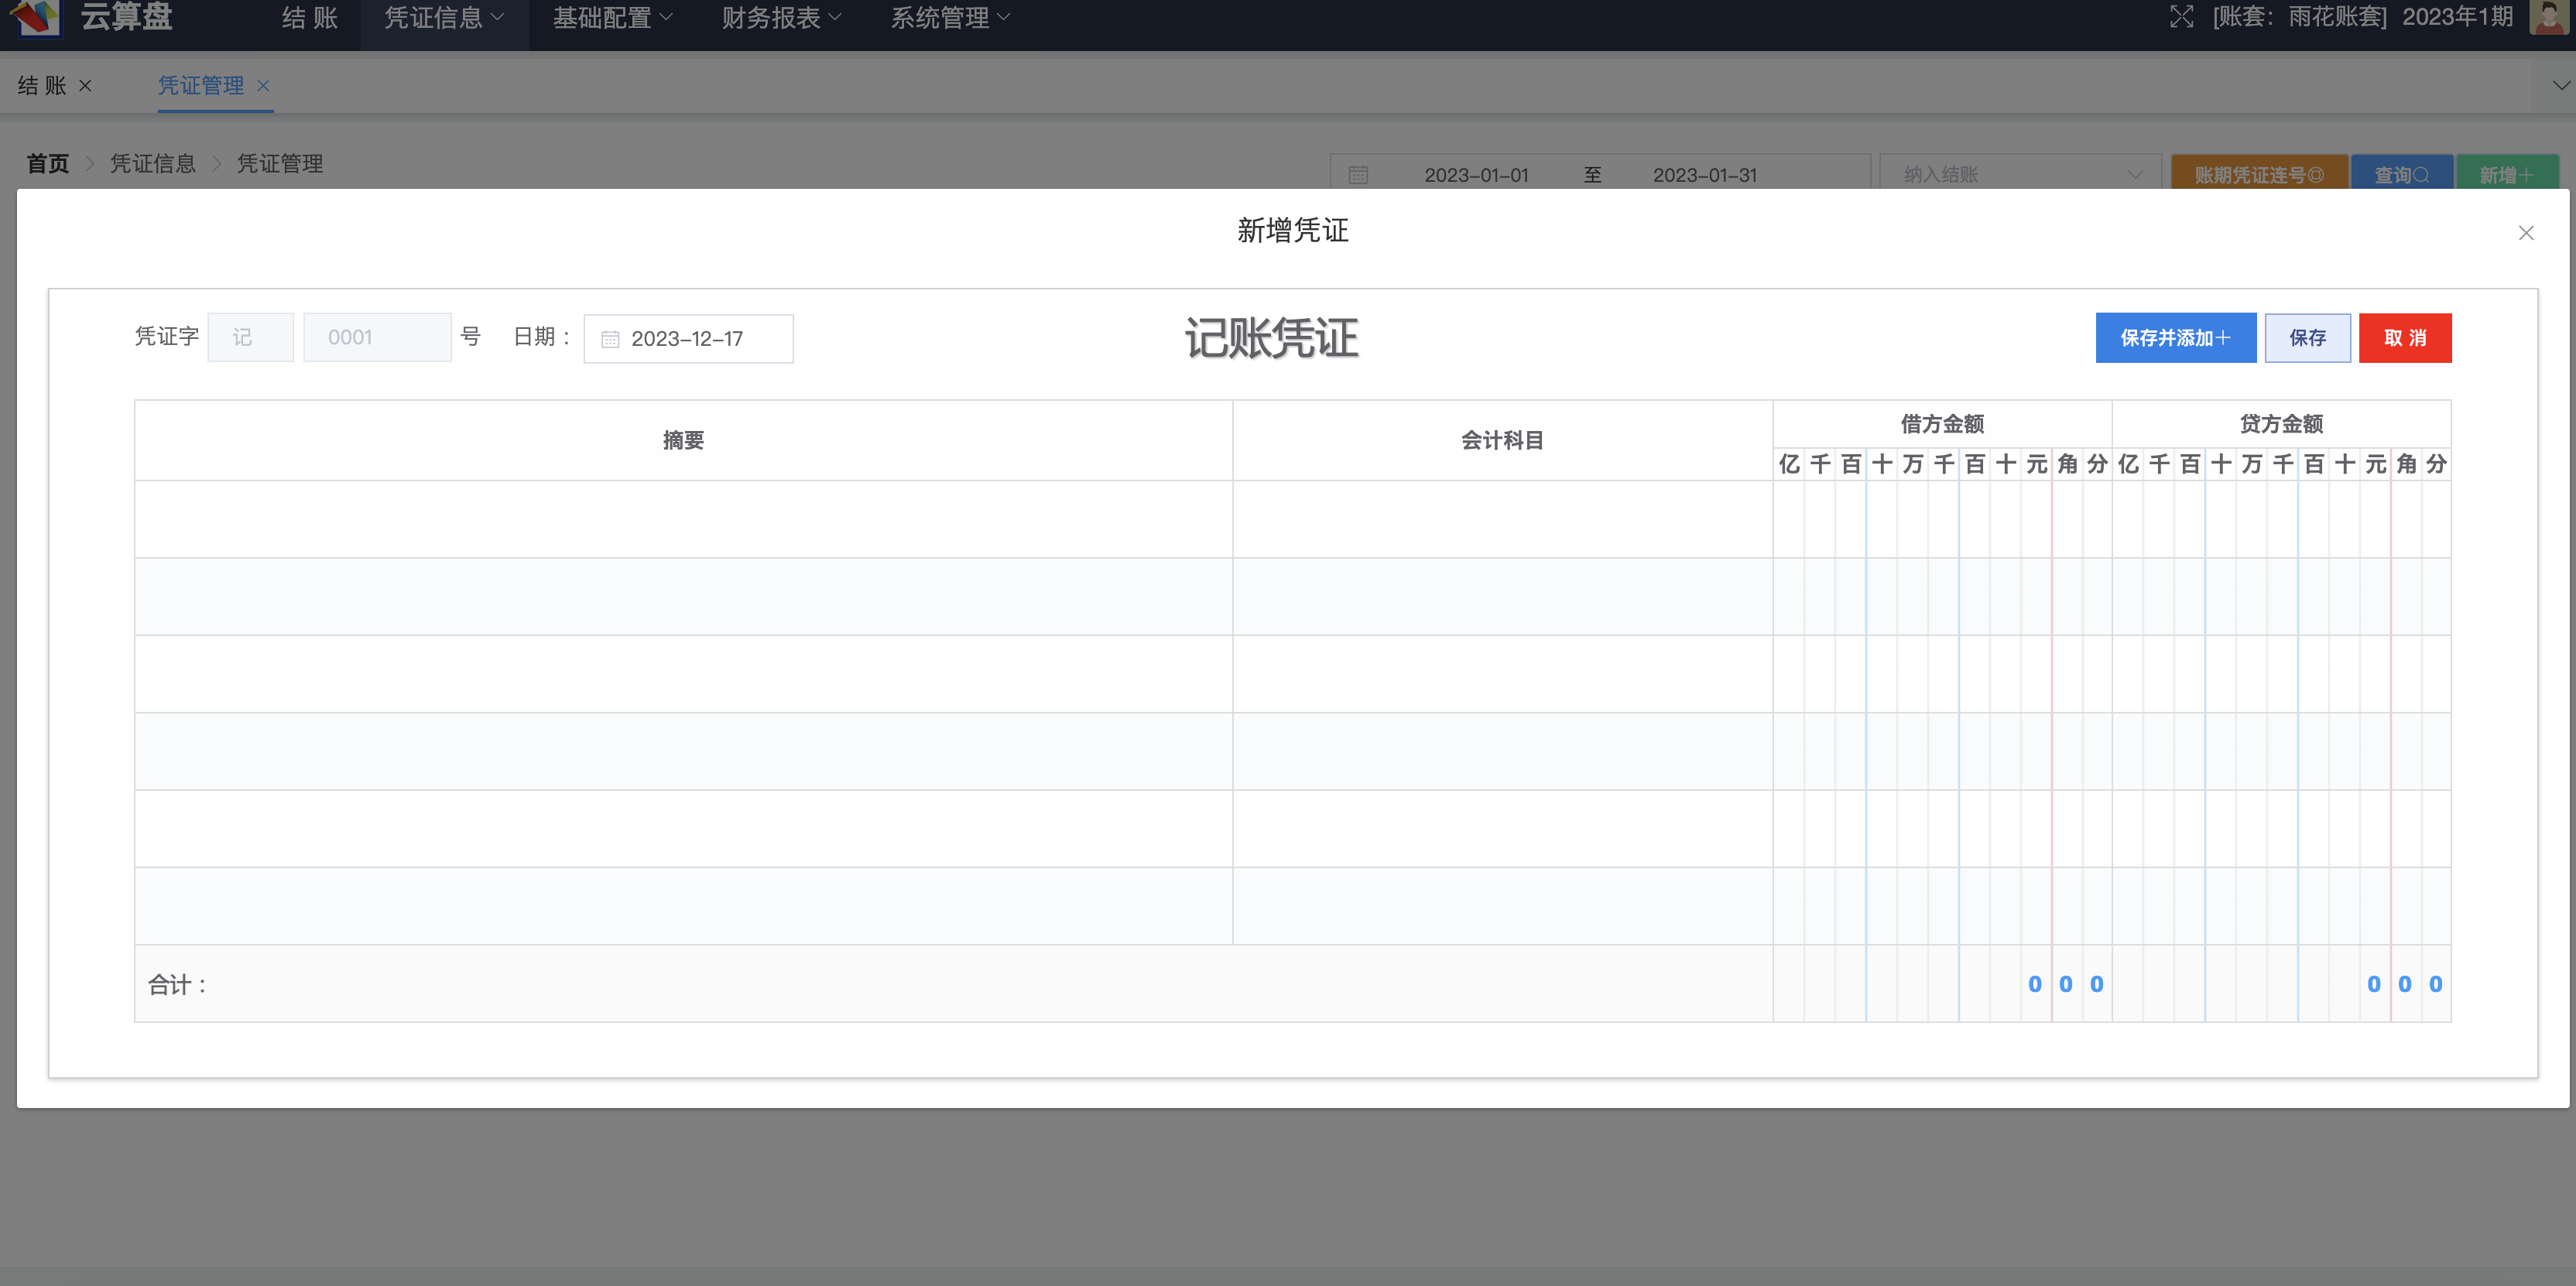Click the 凭证信息 breadcrumb link

[x=153, y=164]
